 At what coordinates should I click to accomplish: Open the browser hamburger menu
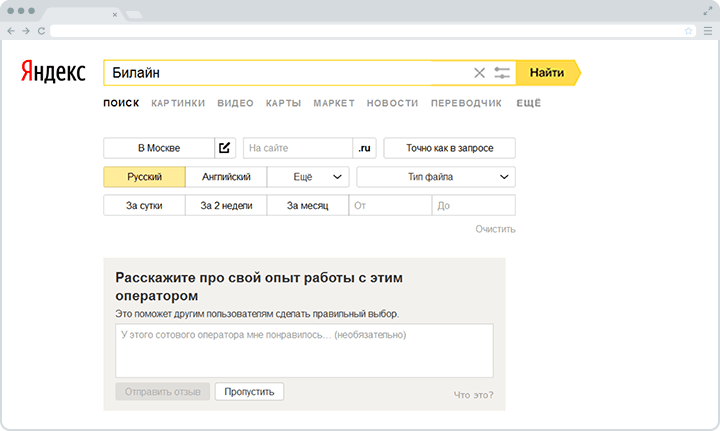[708, 31]
